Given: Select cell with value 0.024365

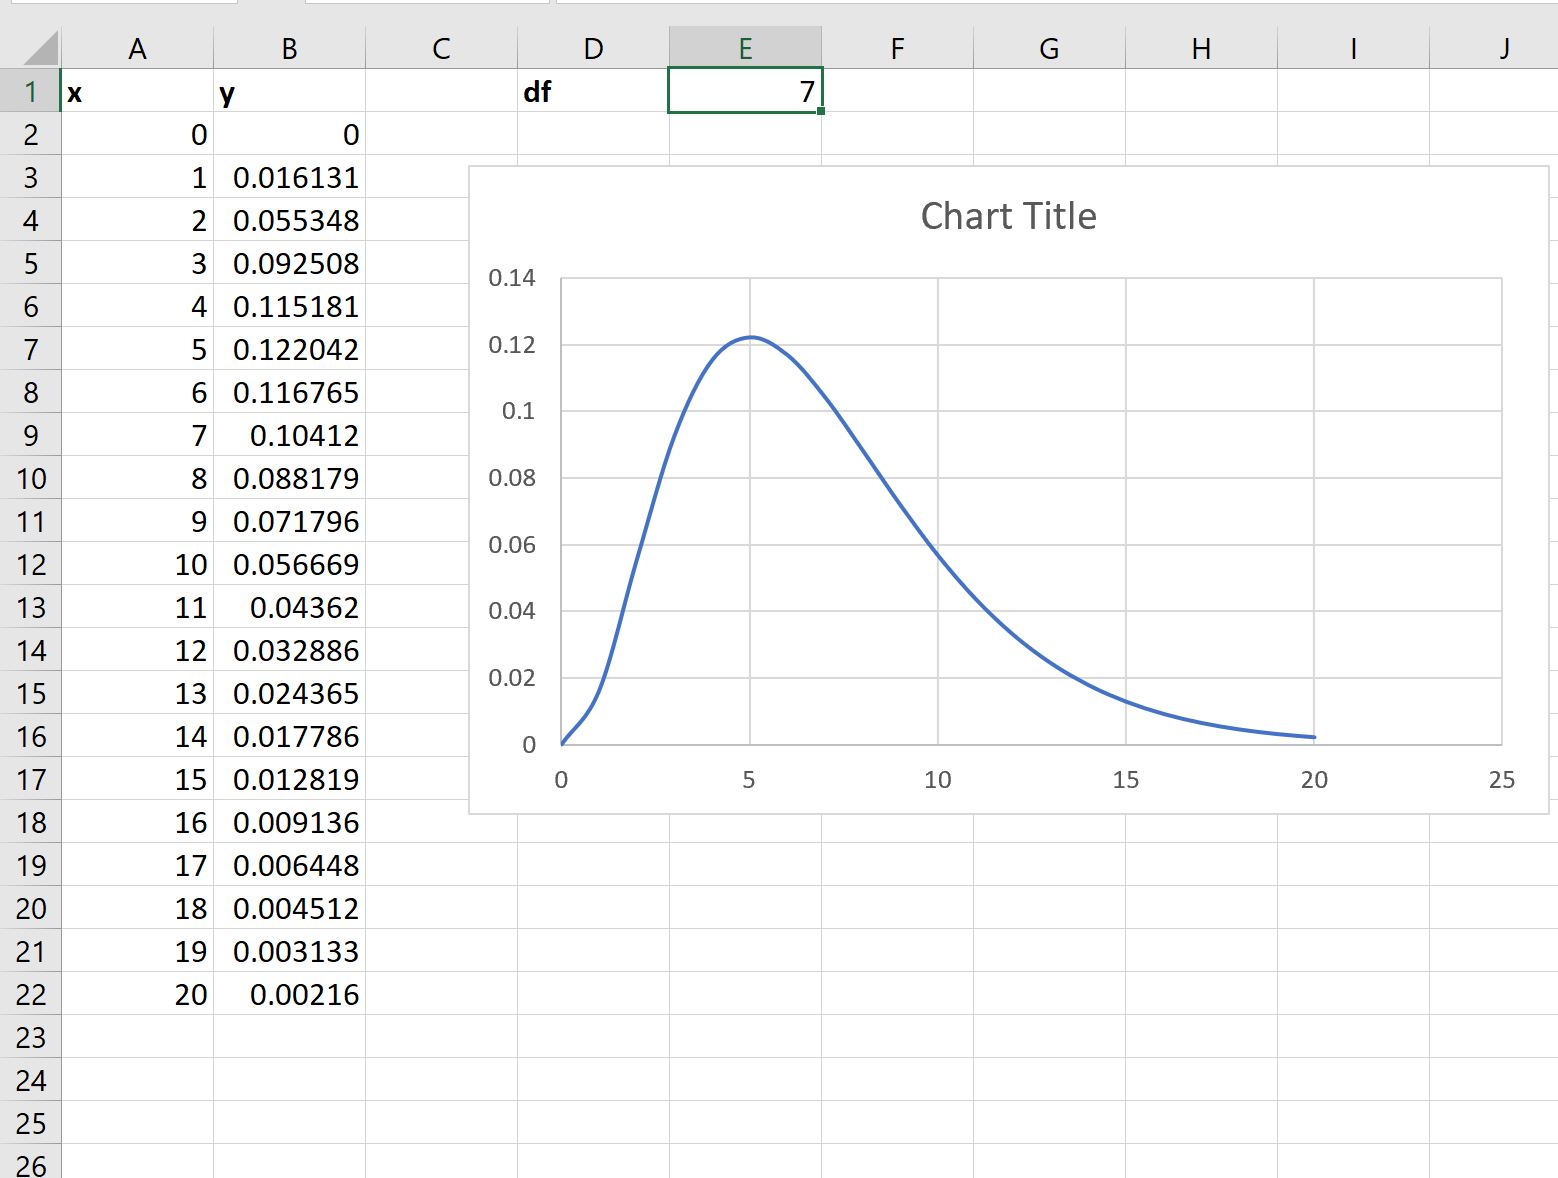Looking at the screenshot, I should click(290, 693).
